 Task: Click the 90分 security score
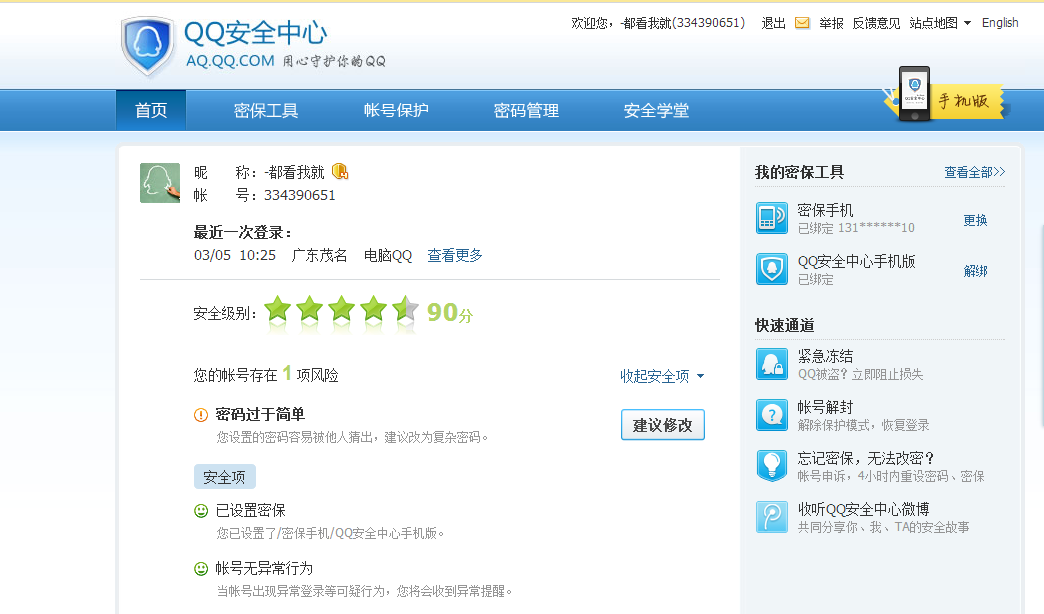point(450,312)
